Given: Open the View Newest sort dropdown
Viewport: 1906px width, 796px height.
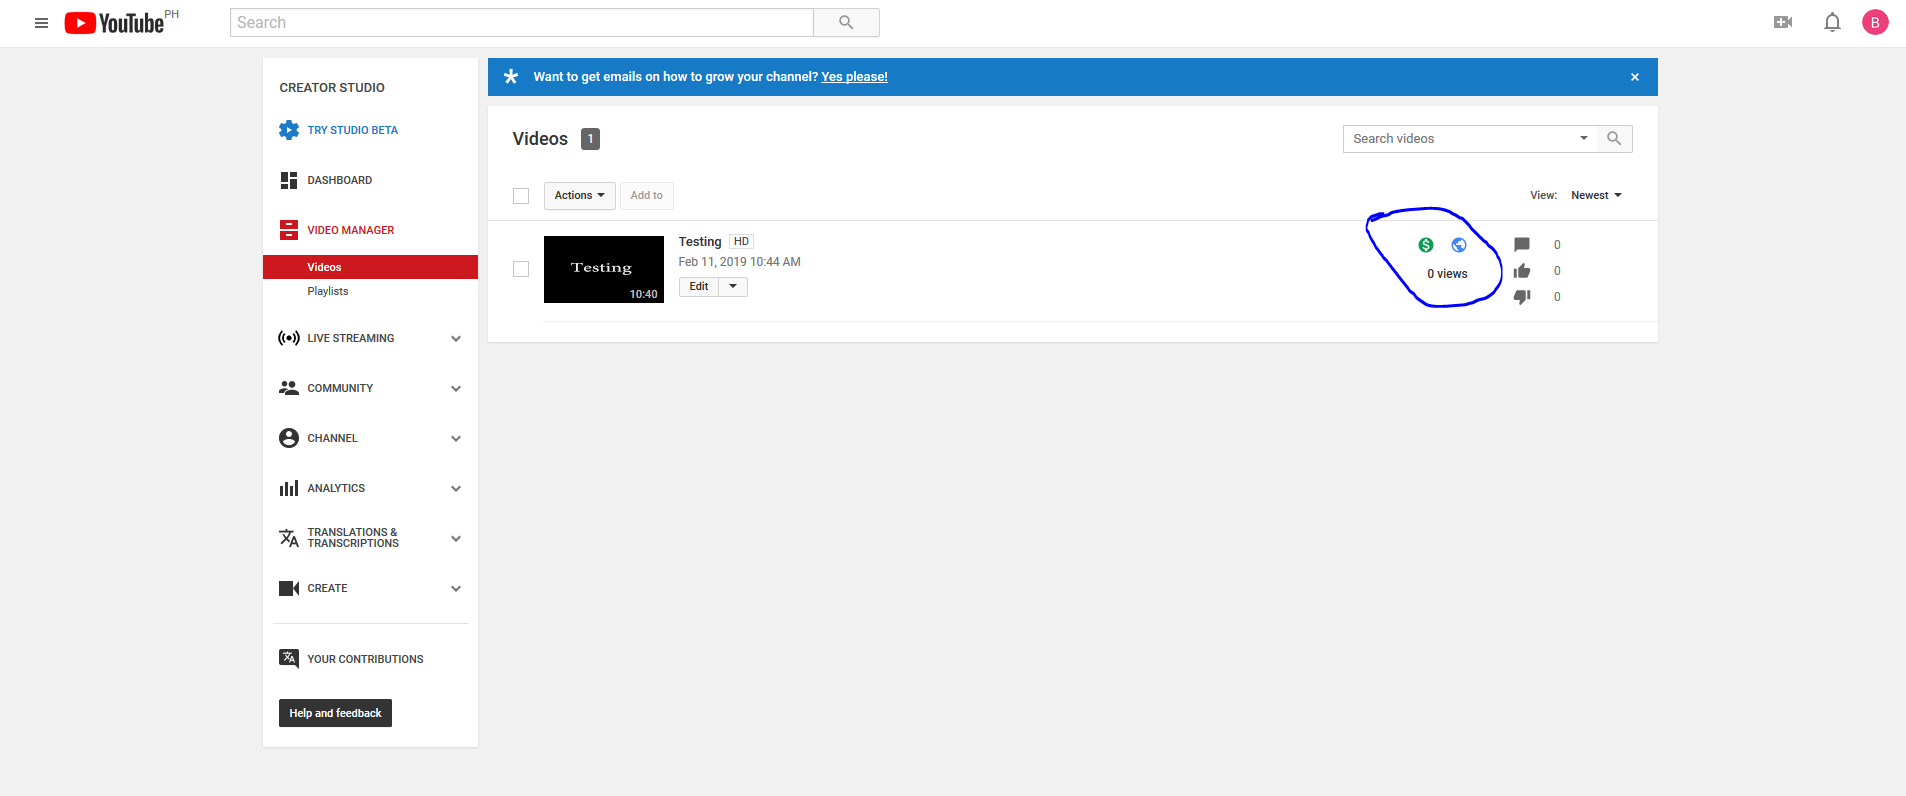Looking at the screenshot, I should tap(1596, 196).
